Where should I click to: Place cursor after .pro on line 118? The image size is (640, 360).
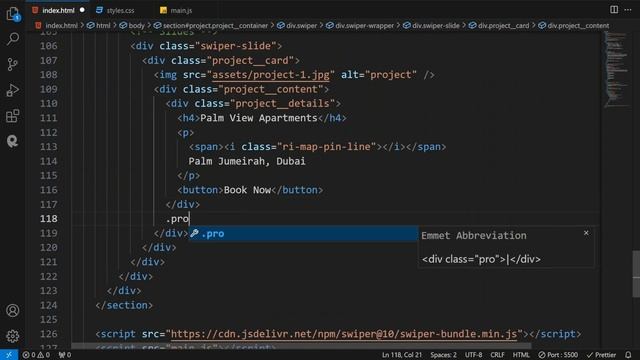point(189,219)
